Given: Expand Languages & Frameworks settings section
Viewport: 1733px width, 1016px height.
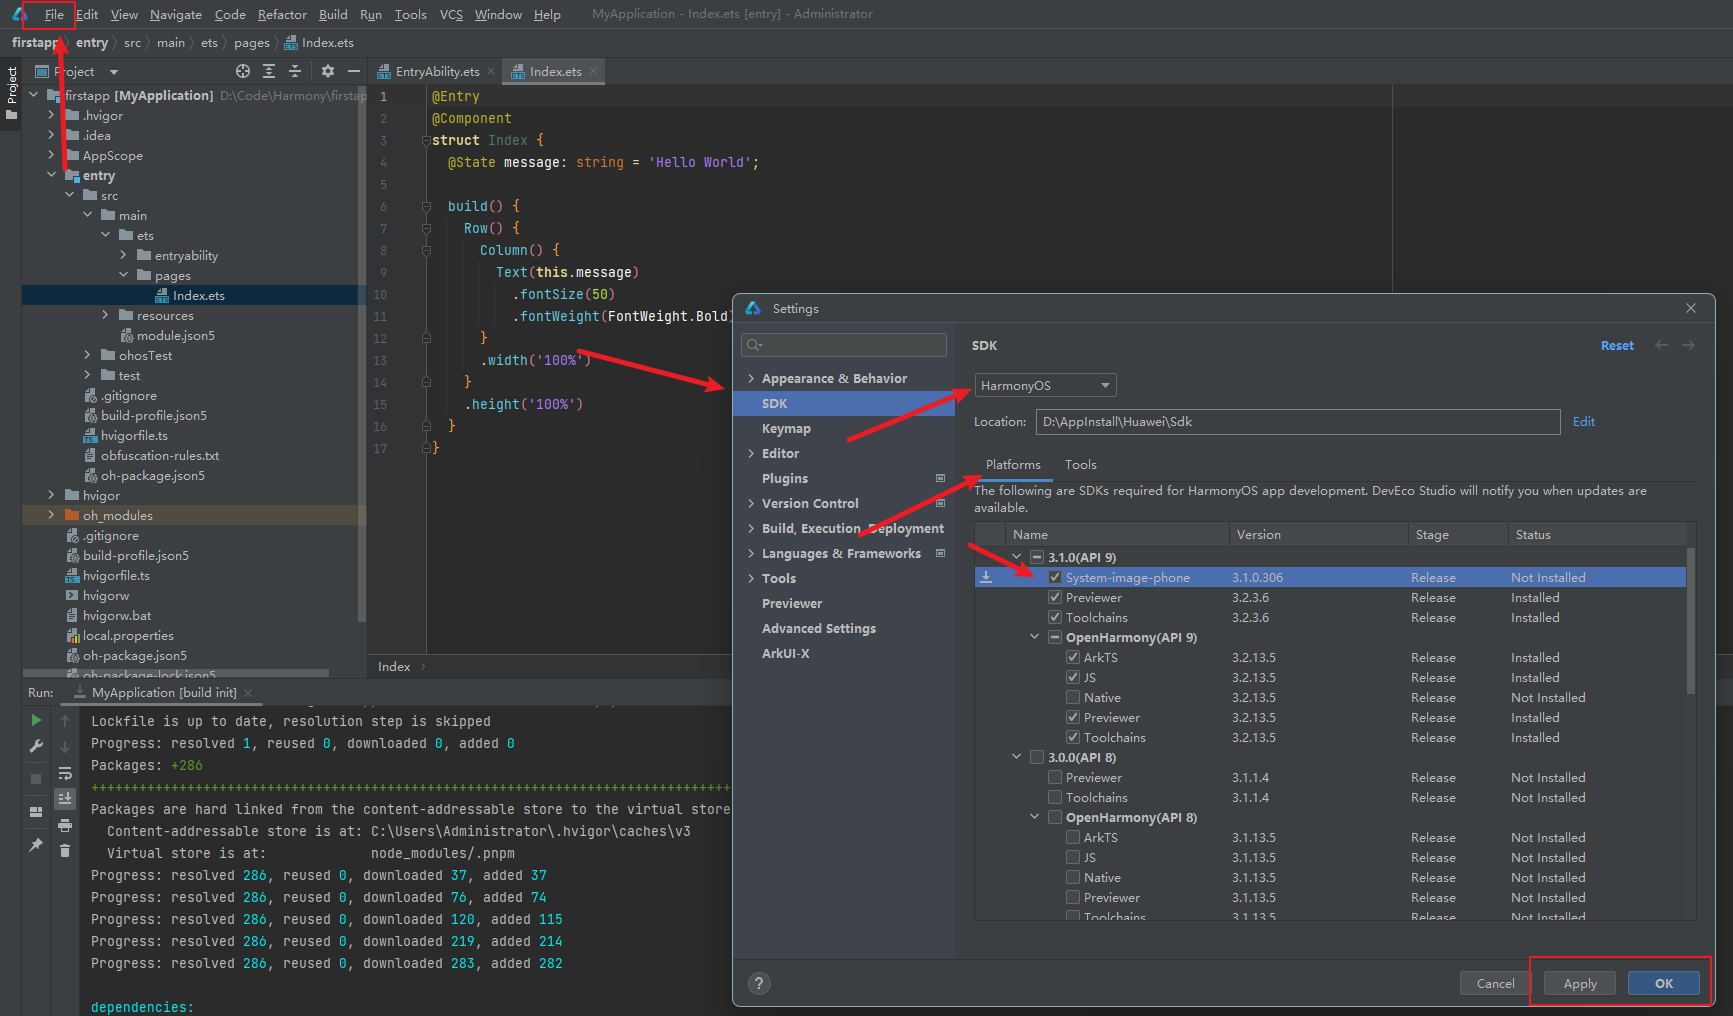Looking at the screenshot, I should pos(751,553).
